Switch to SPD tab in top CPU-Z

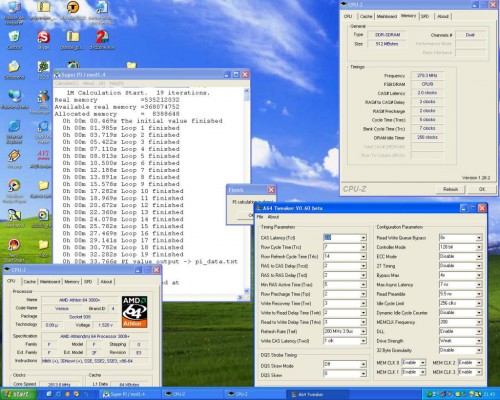pos(425,16)
